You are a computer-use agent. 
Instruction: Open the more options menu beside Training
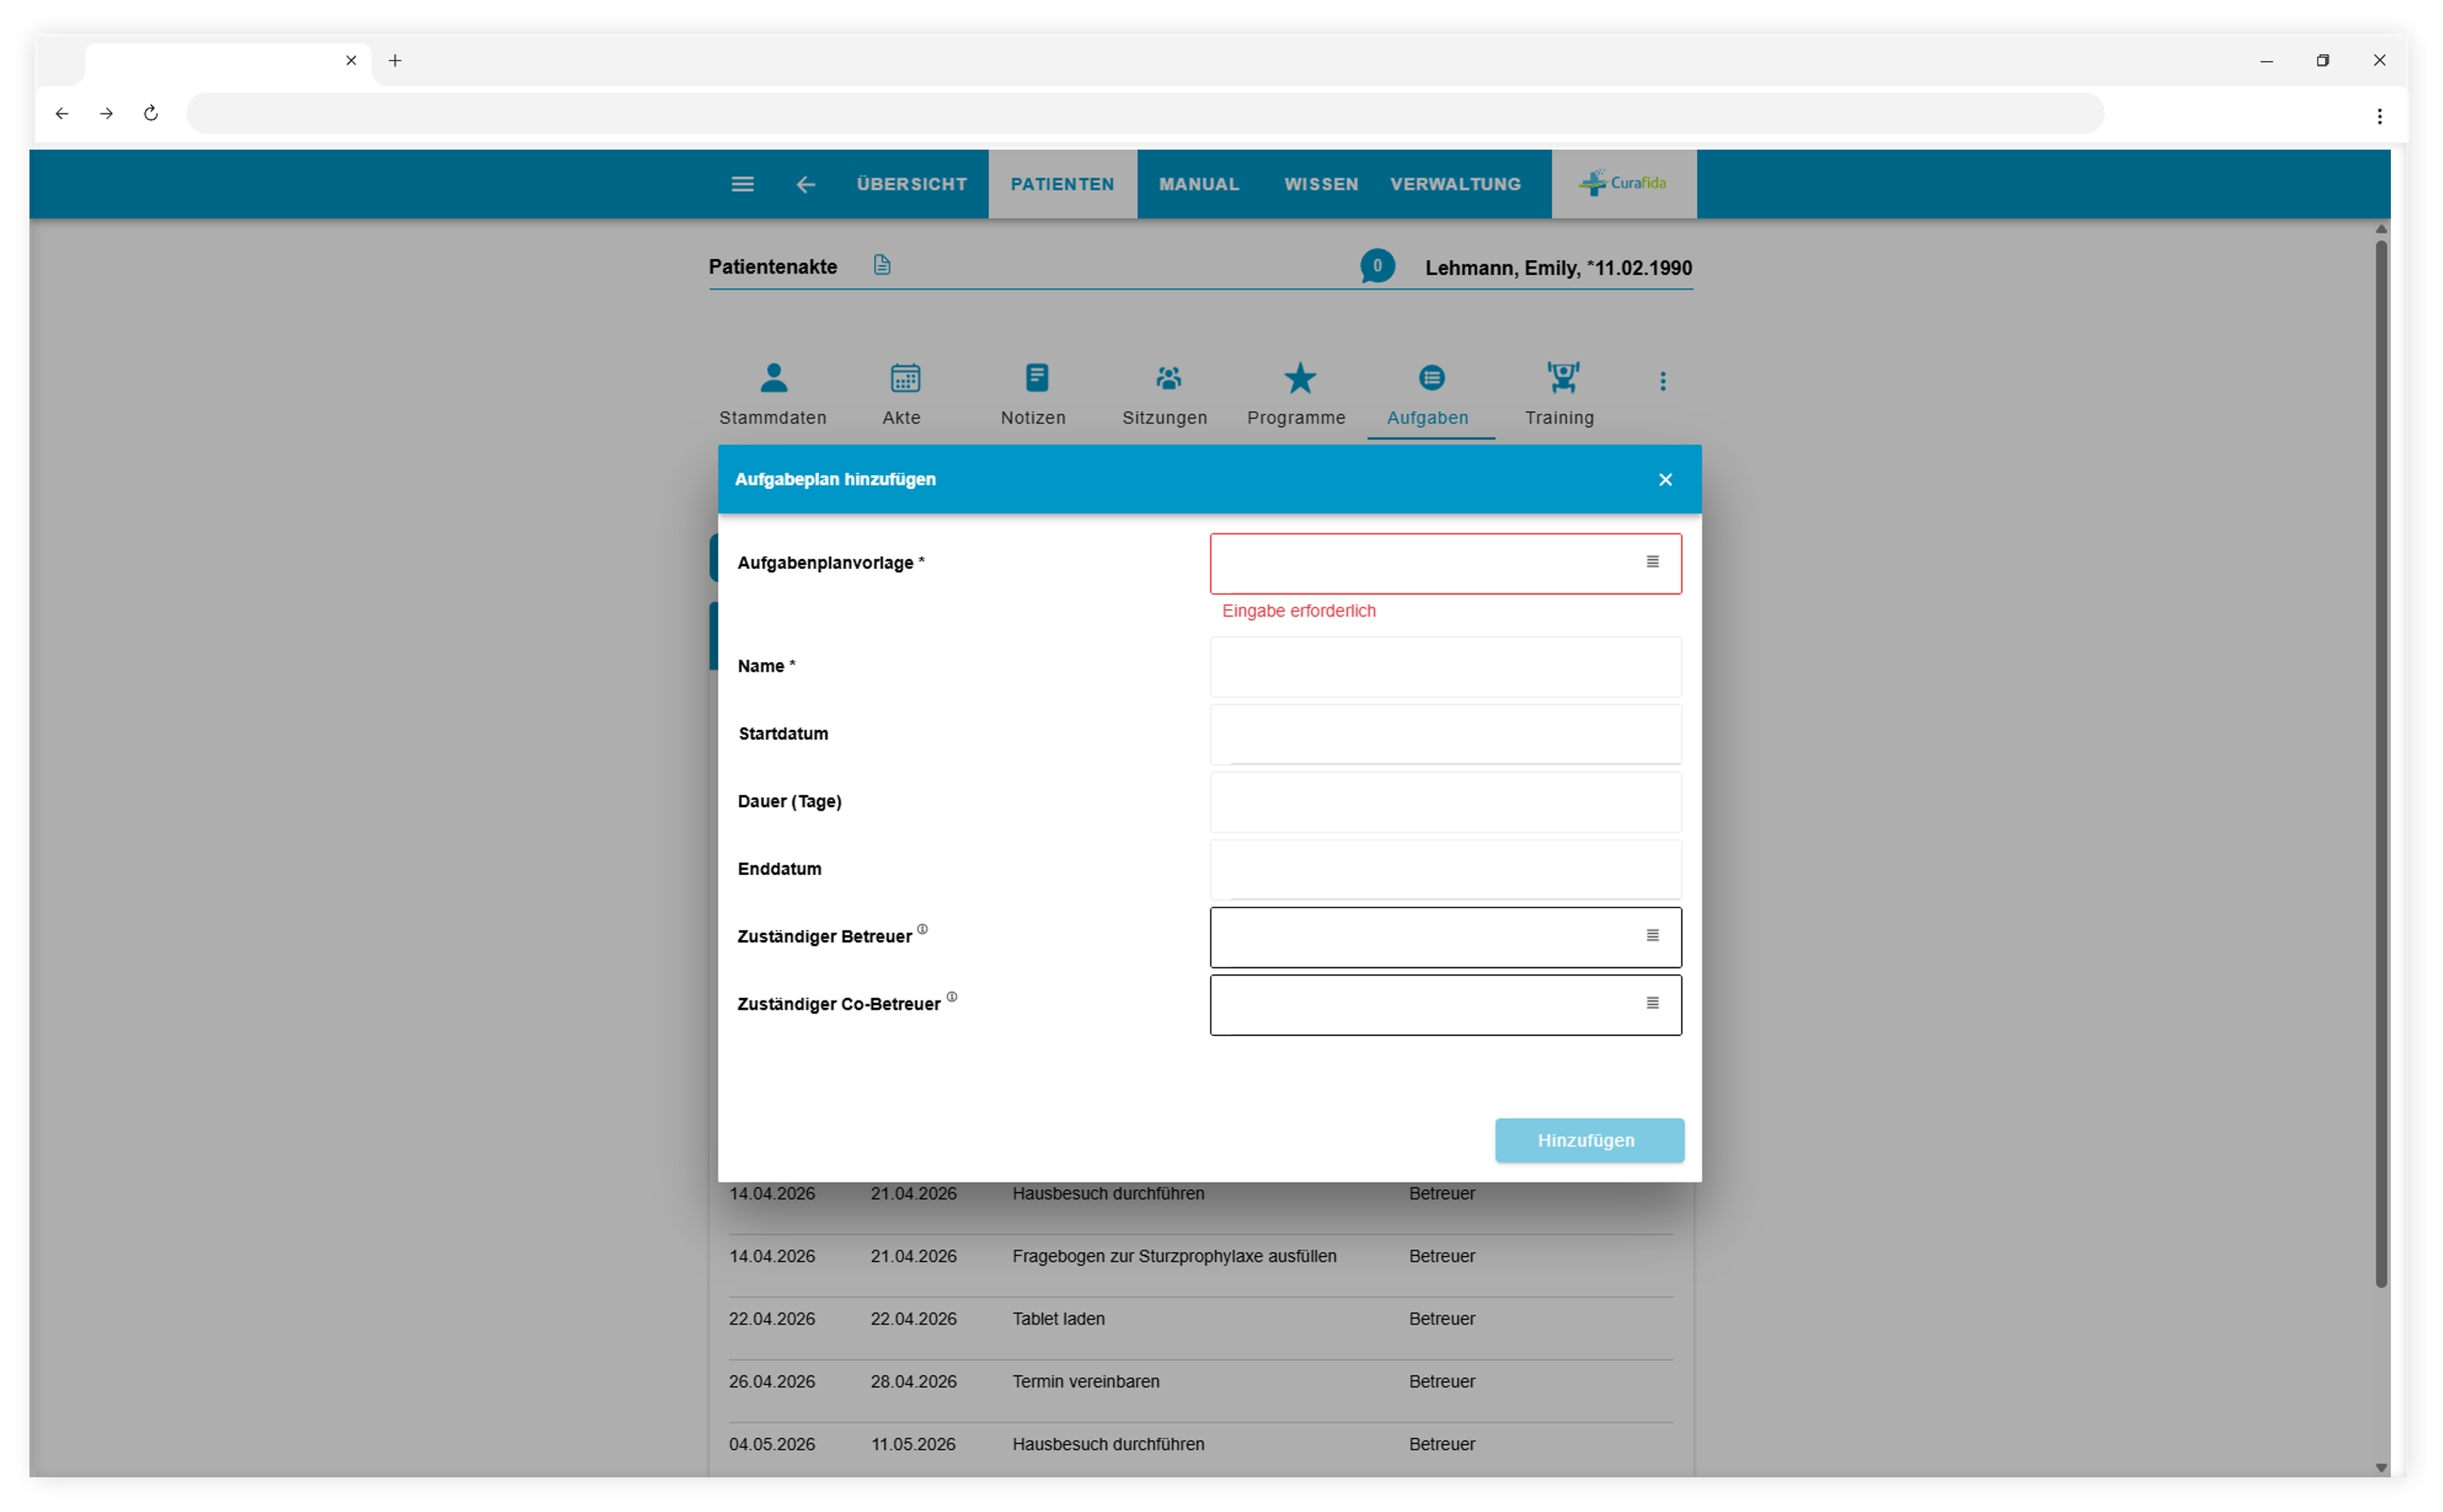coord(1662,381)
